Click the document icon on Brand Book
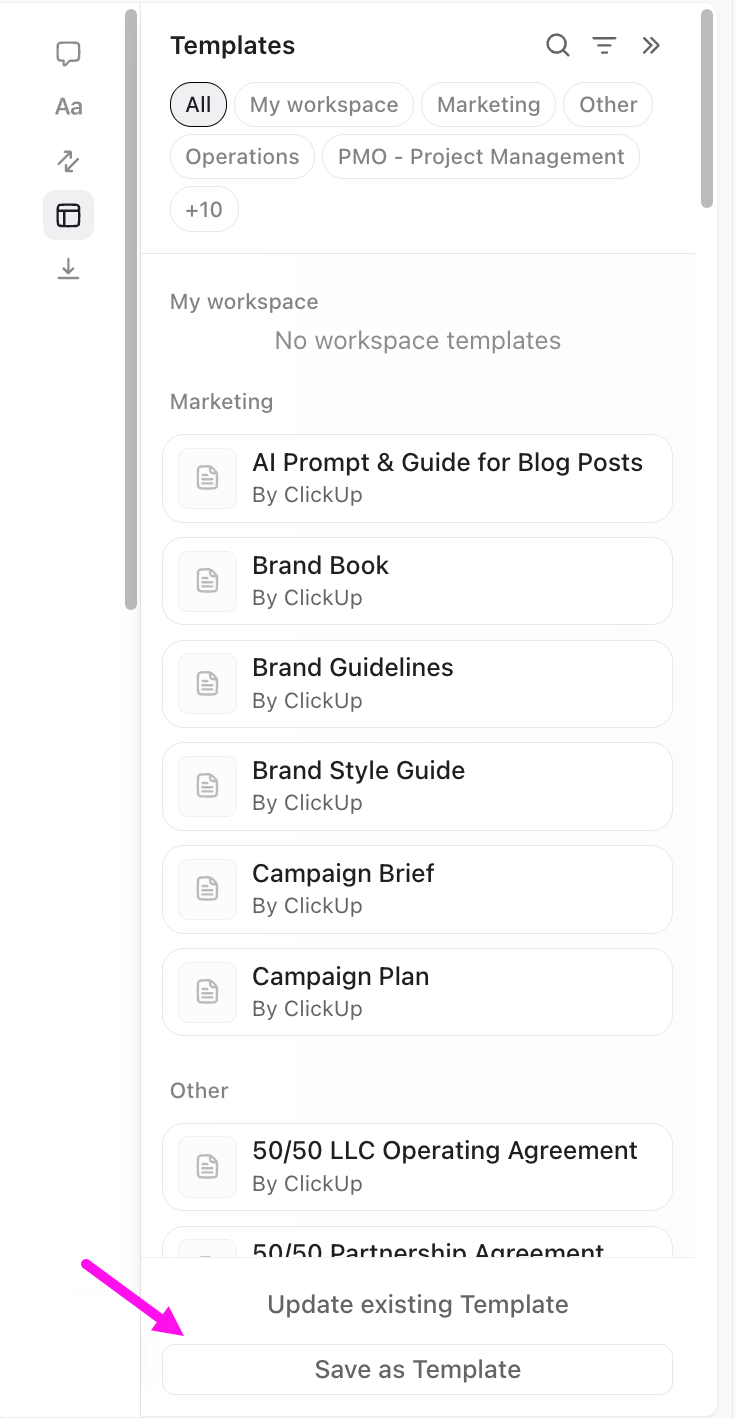The width and height of the screenshot is (736, 1418). (x=207, y=581)
